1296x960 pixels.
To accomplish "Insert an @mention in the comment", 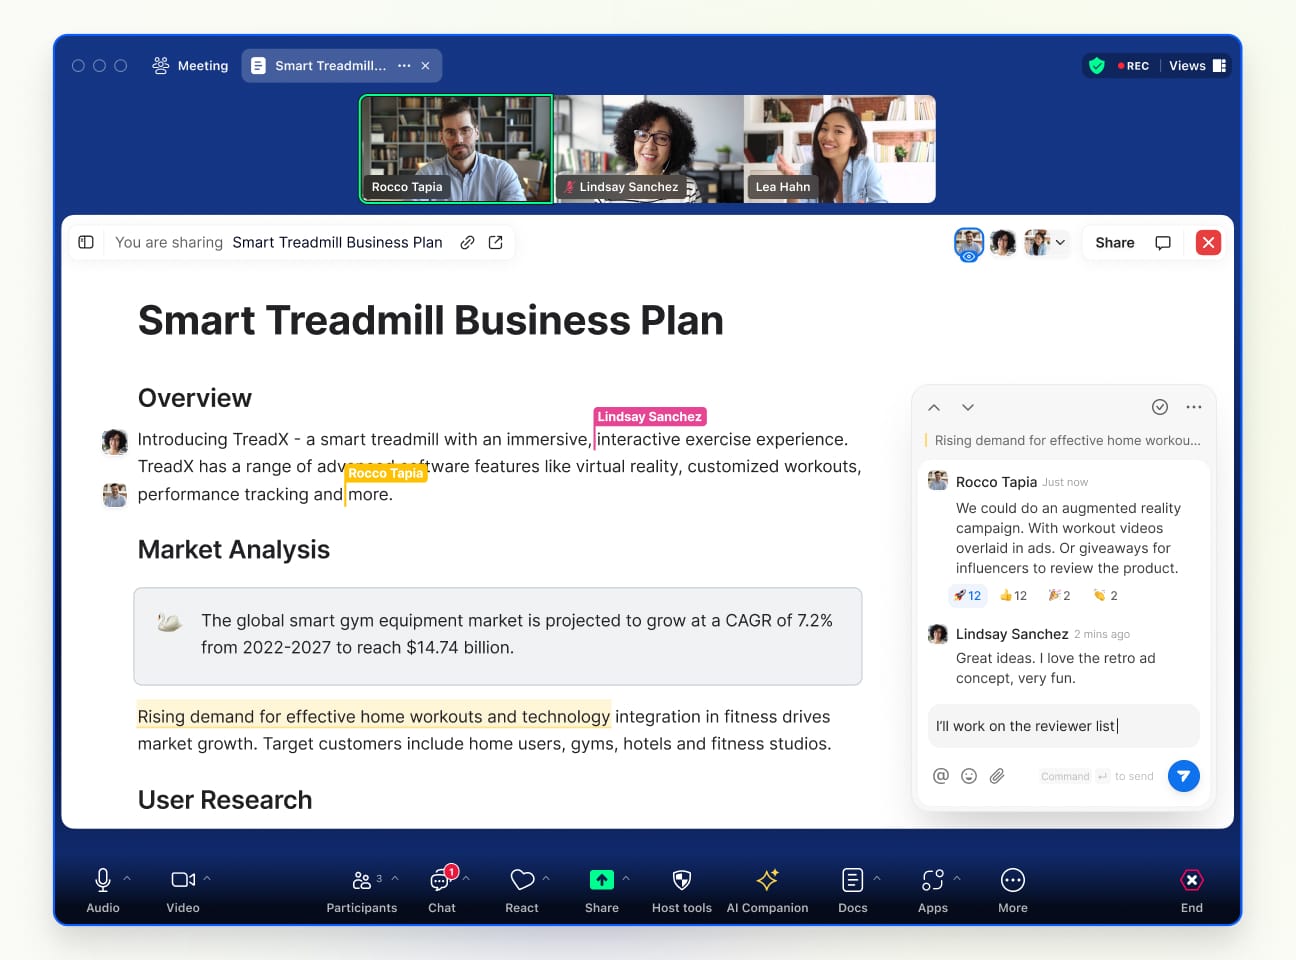I will (x=940, y=775).
